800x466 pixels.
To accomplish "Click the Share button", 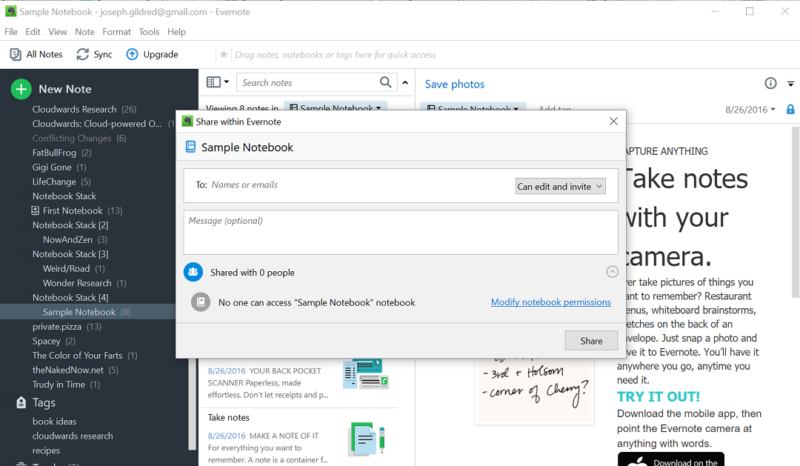I will [591, 340].
